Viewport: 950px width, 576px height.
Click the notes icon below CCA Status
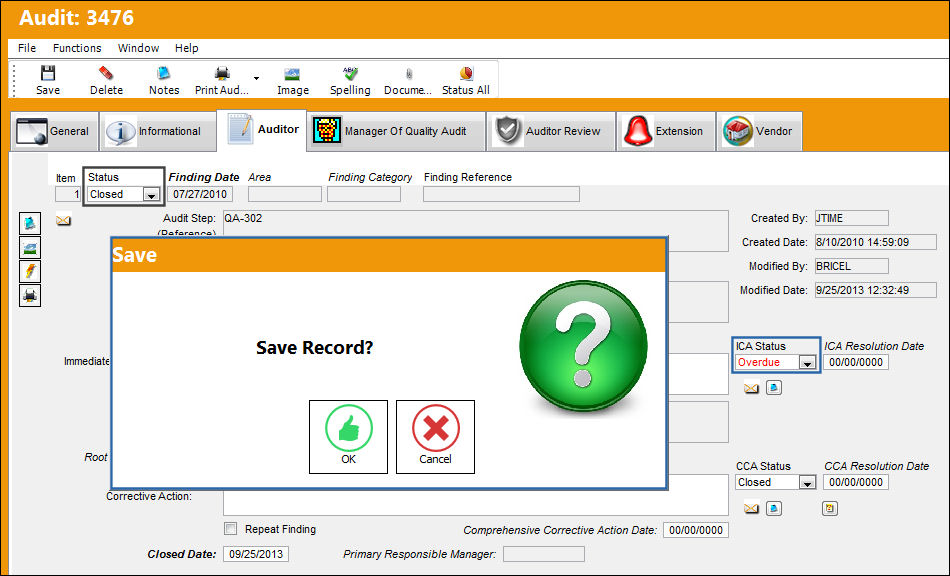(774, 508)
